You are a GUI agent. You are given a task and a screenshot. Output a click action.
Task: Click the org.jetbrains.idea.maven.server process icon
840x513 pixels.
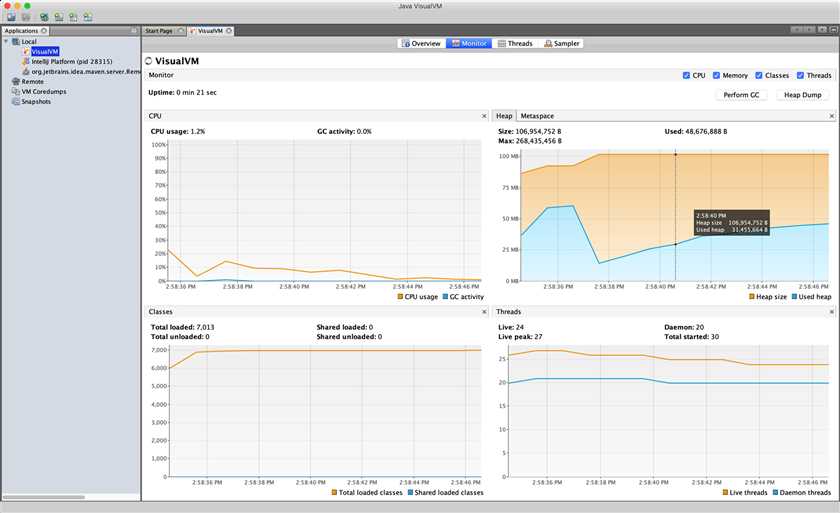click(26, 71)
